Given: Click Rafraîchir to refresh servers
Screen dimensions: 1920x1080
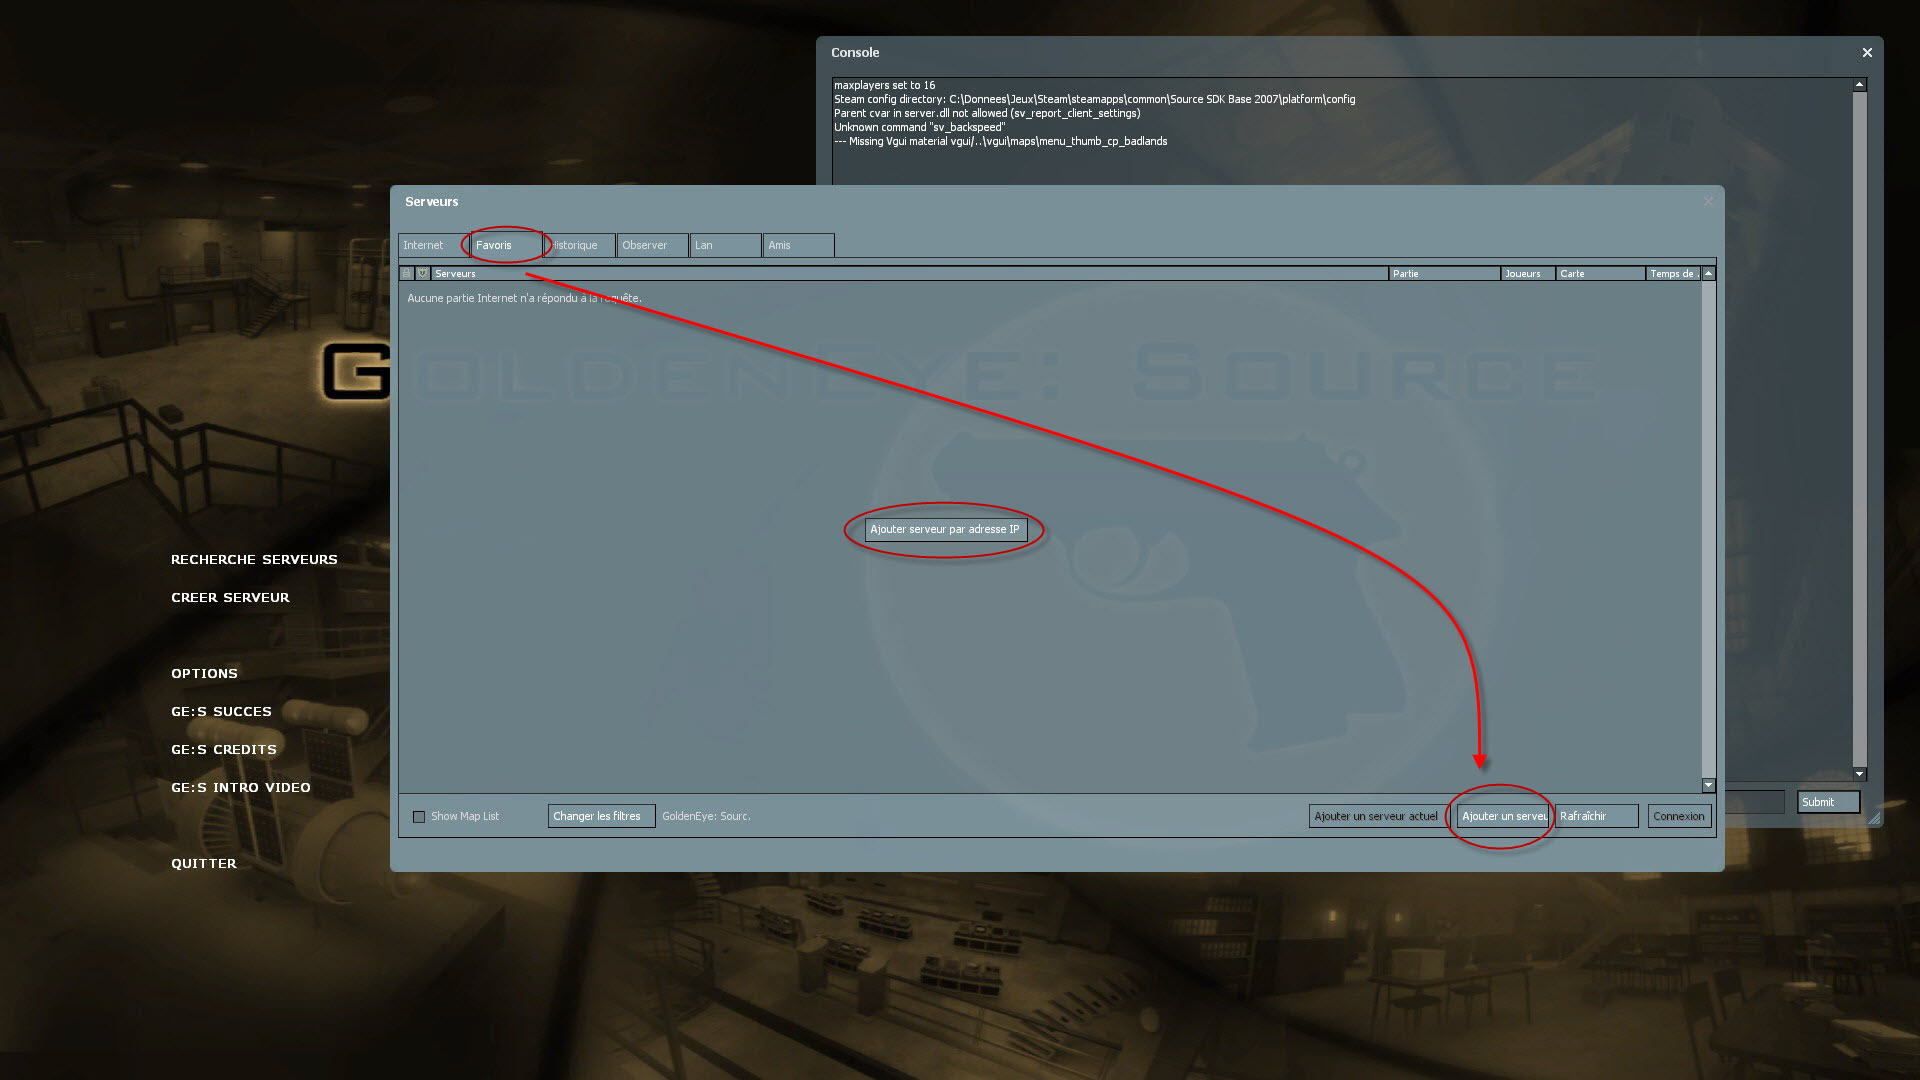Looking at the screenshot, I should 1596,816.
